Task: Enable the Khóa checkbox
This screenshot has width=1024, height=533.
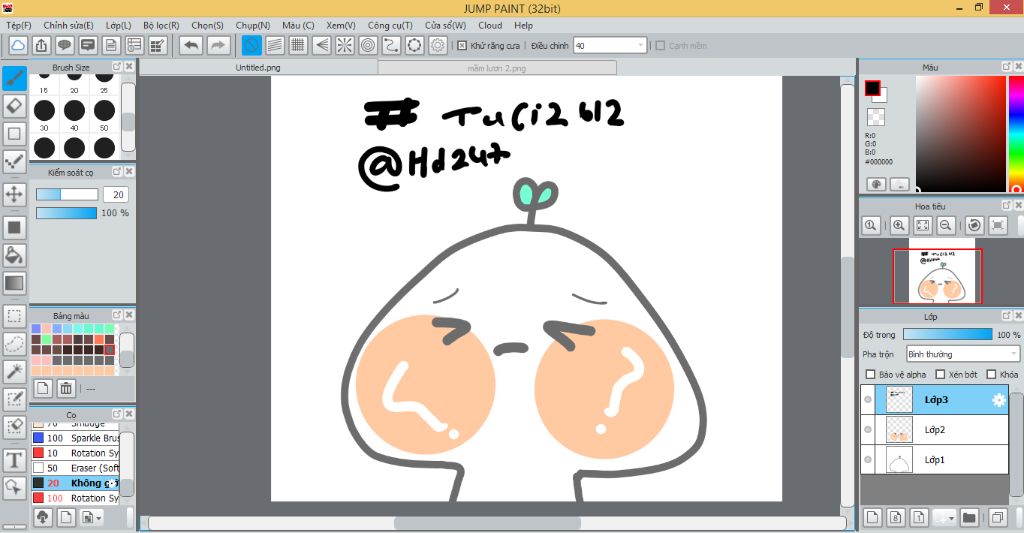Action: pyautogui.click(x=991, y=374)
